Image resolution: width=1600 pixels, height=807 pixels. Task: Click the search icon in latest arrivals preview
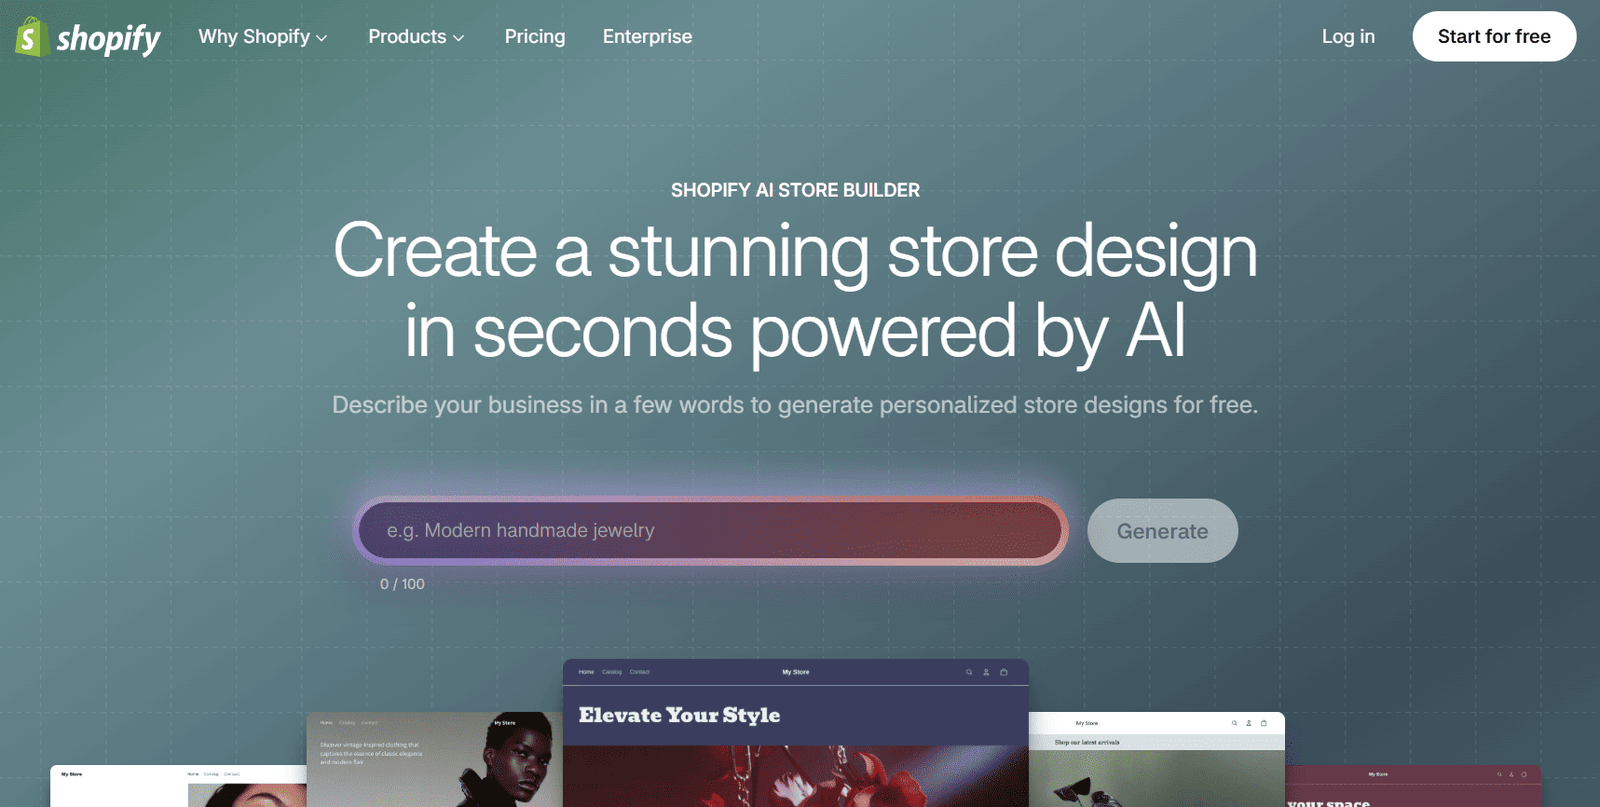(x=1235, y=723)
